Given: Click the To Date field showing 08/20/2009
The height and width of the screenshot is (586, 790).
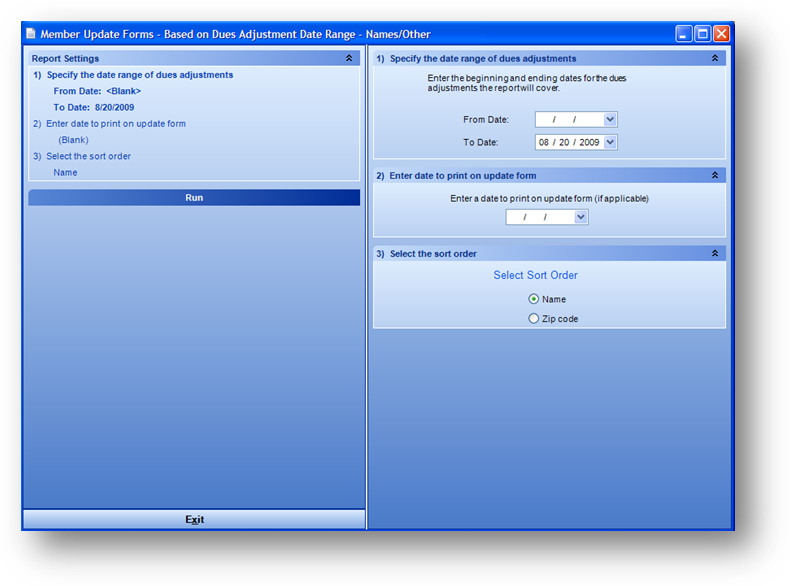Looking at the screenshot, I should point(568,143).
